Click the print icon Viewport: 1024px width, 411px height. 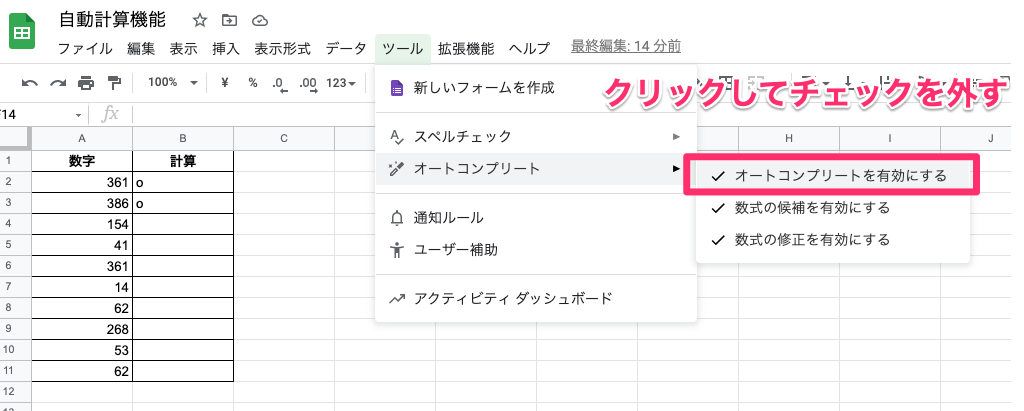click(86, 83)
